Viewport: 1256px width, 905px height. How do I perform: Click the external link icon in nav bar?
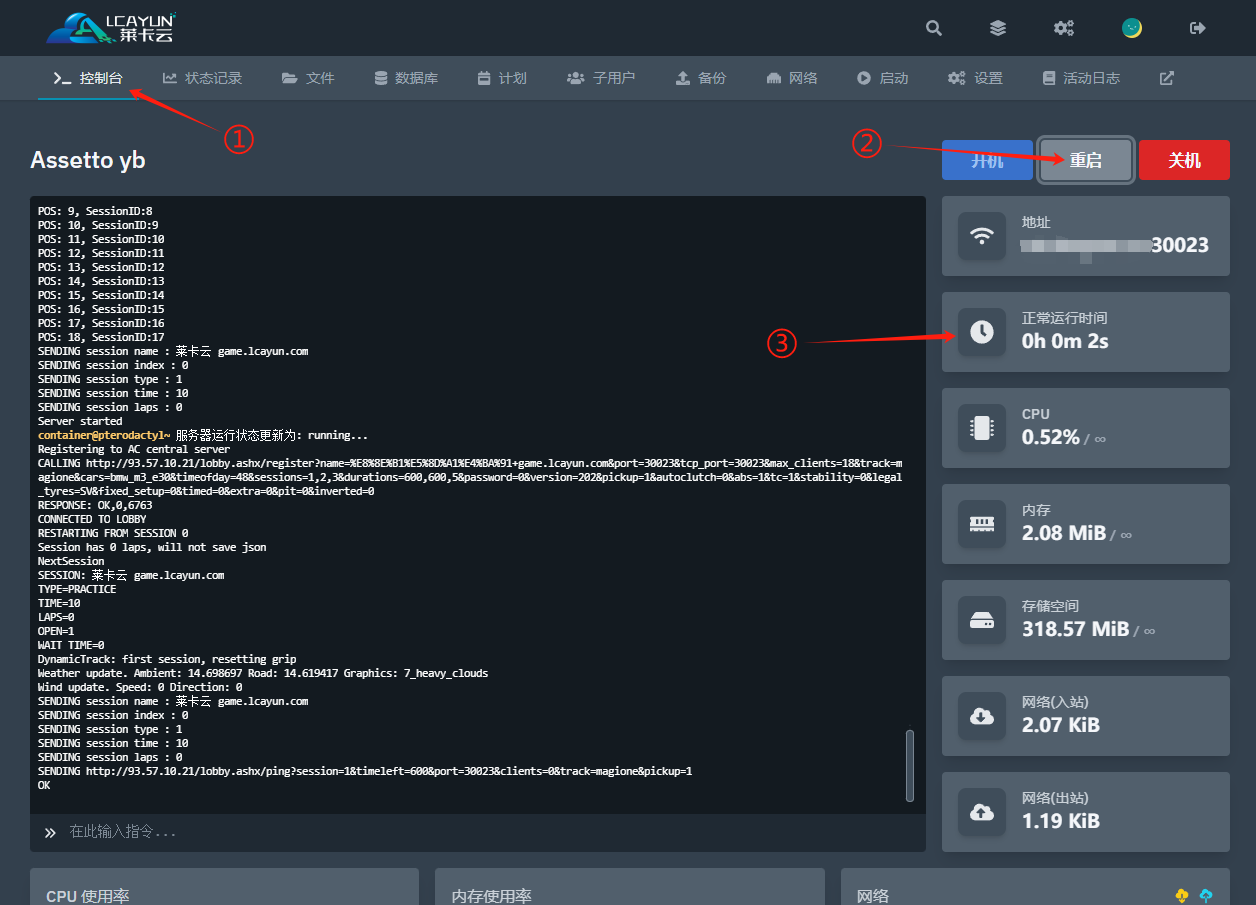click(1166, 78)
